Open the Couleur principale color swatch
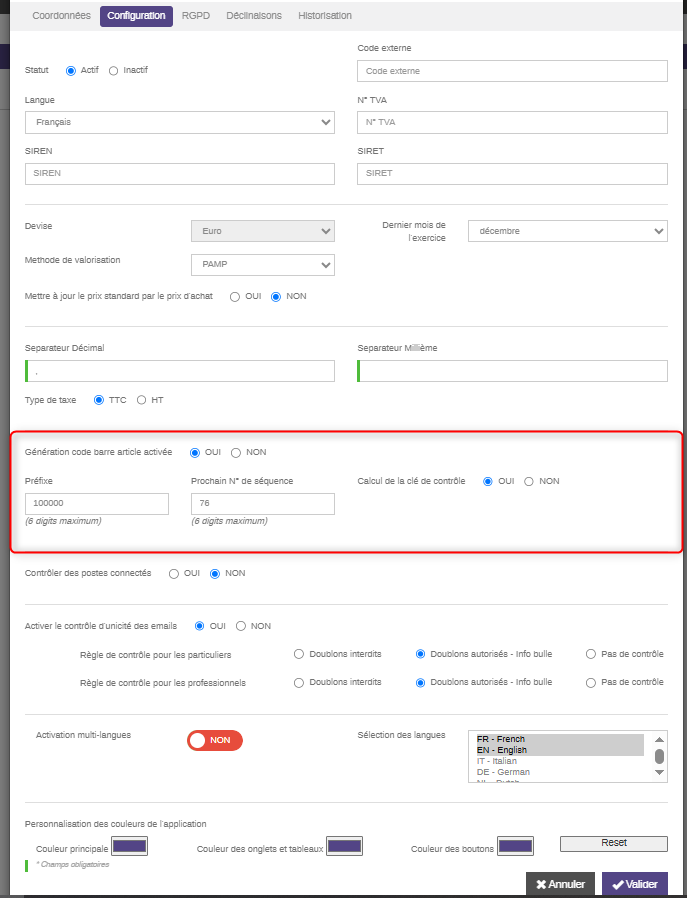The image size is (687, 898). pos(130,846)
